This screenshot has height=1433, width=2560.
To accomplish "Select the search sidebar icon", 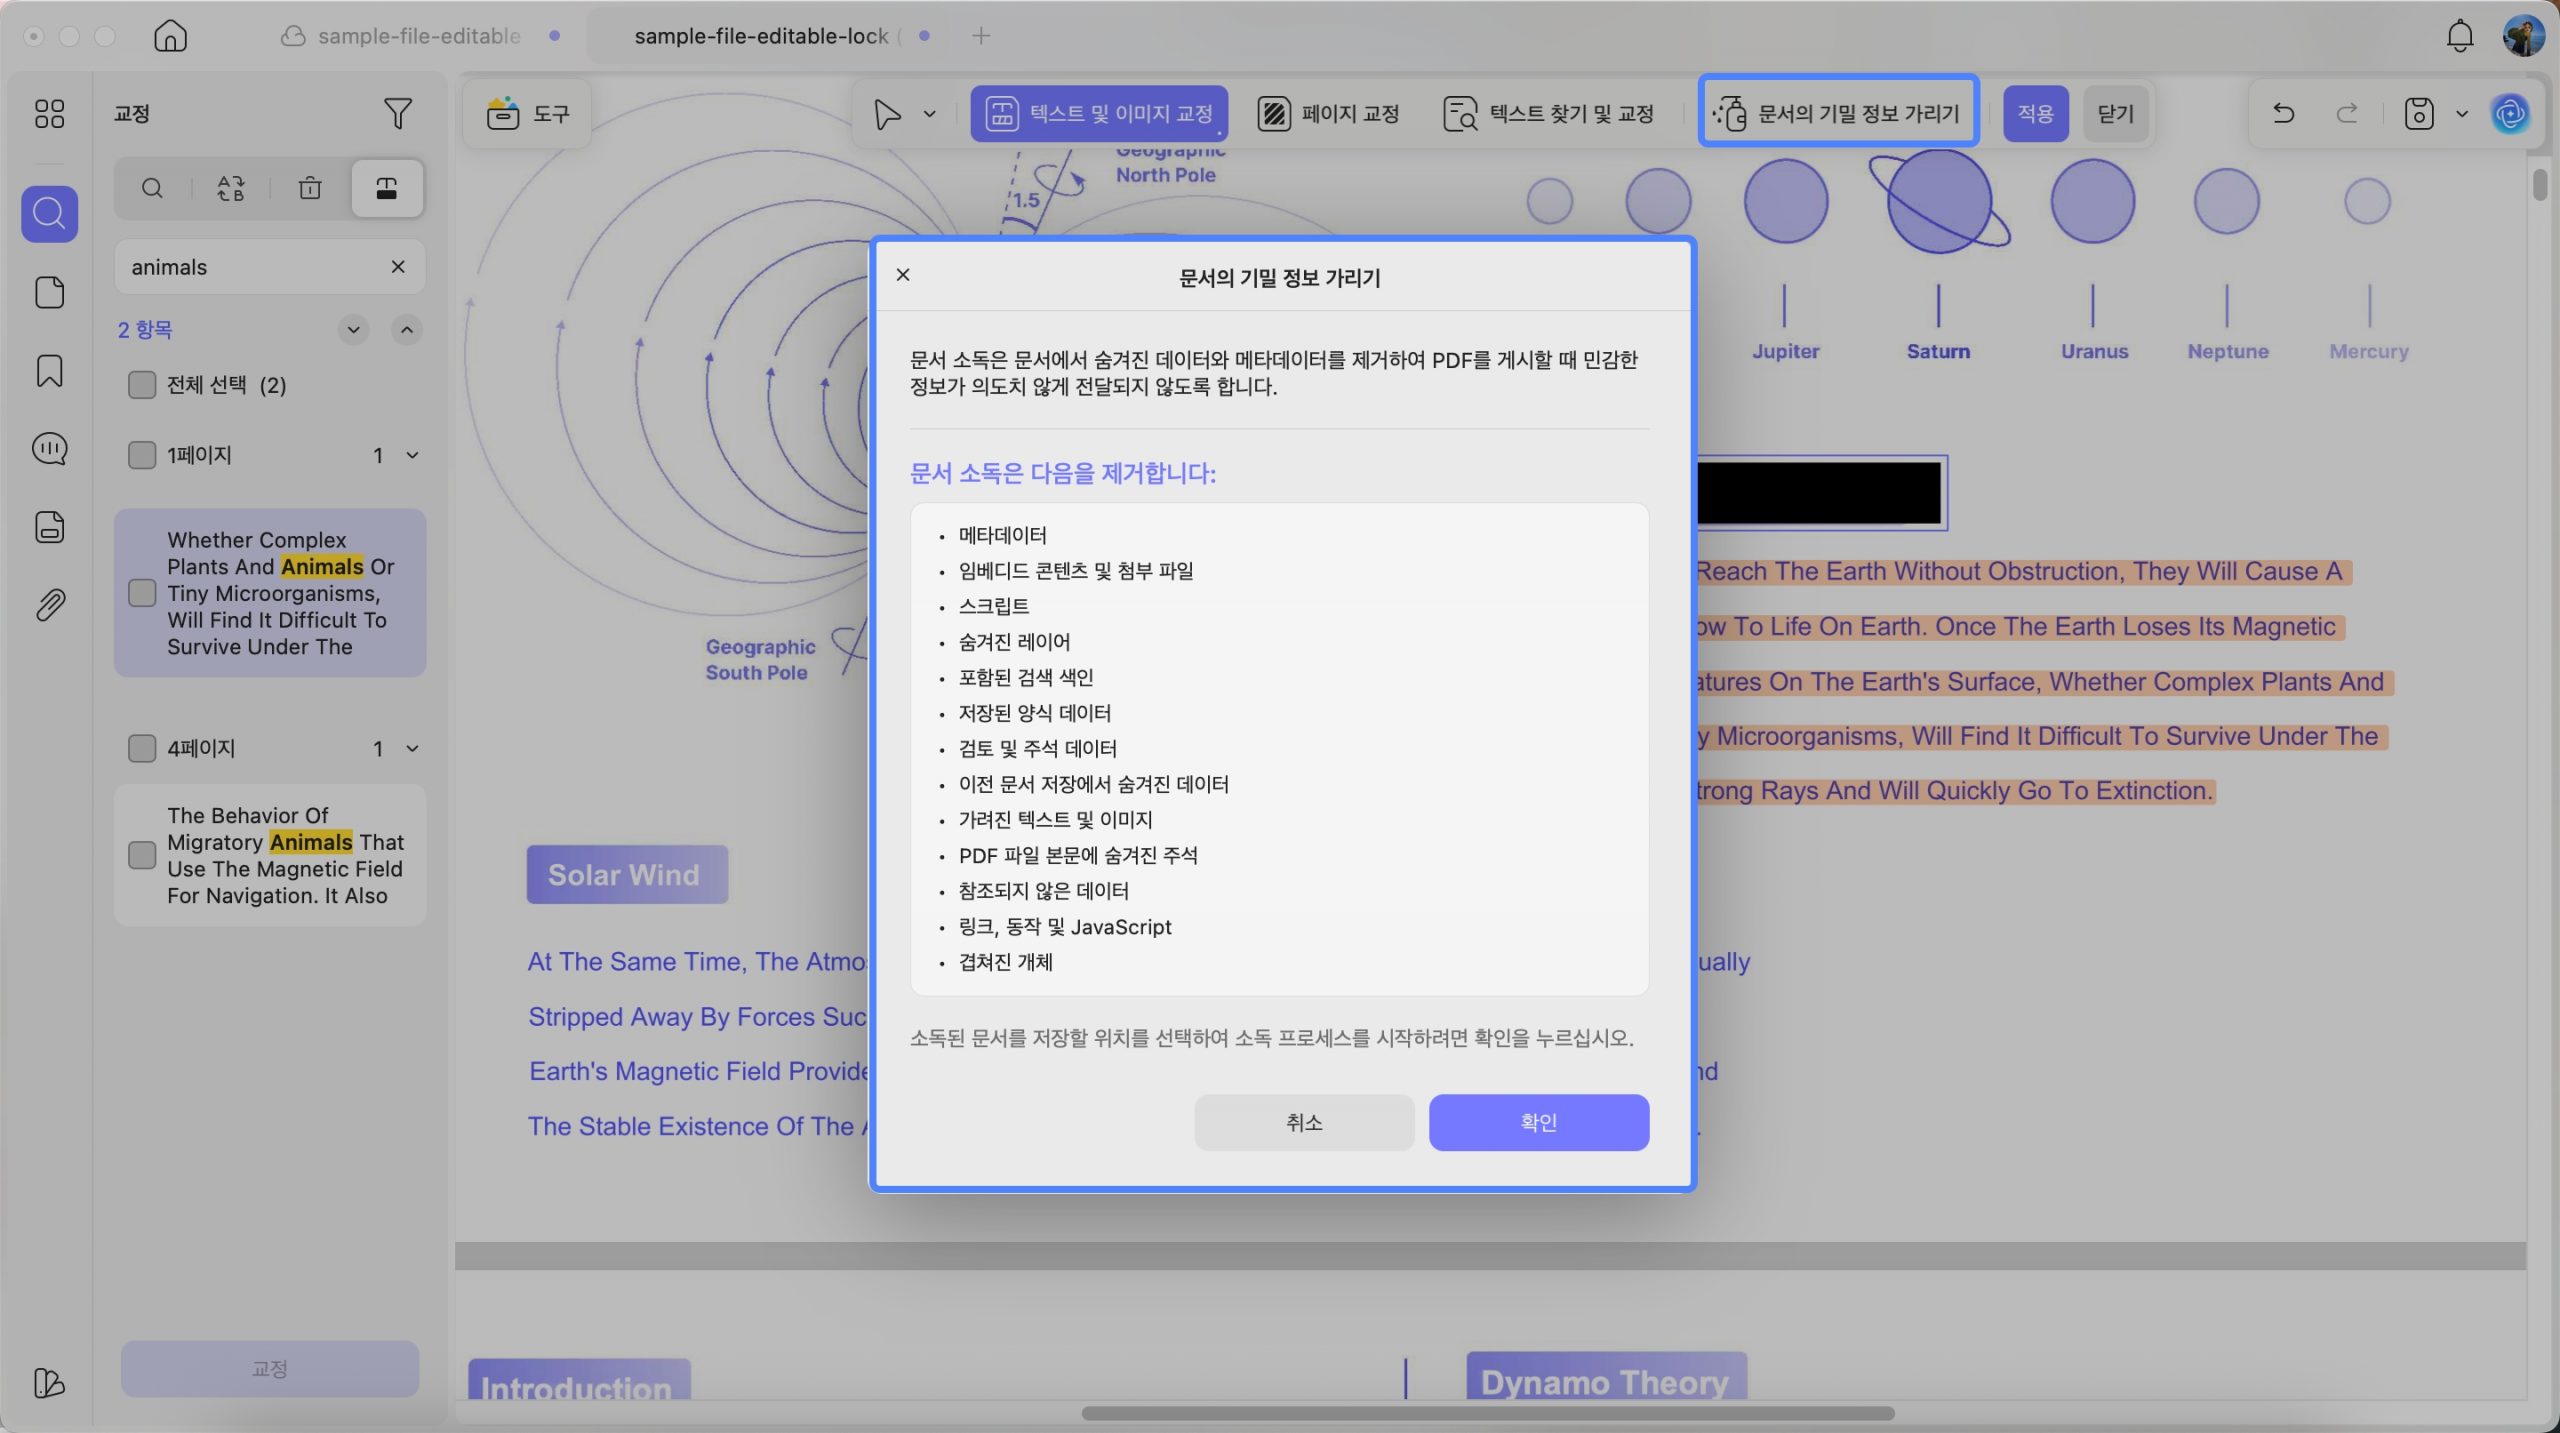I will [x=49, y=213].
